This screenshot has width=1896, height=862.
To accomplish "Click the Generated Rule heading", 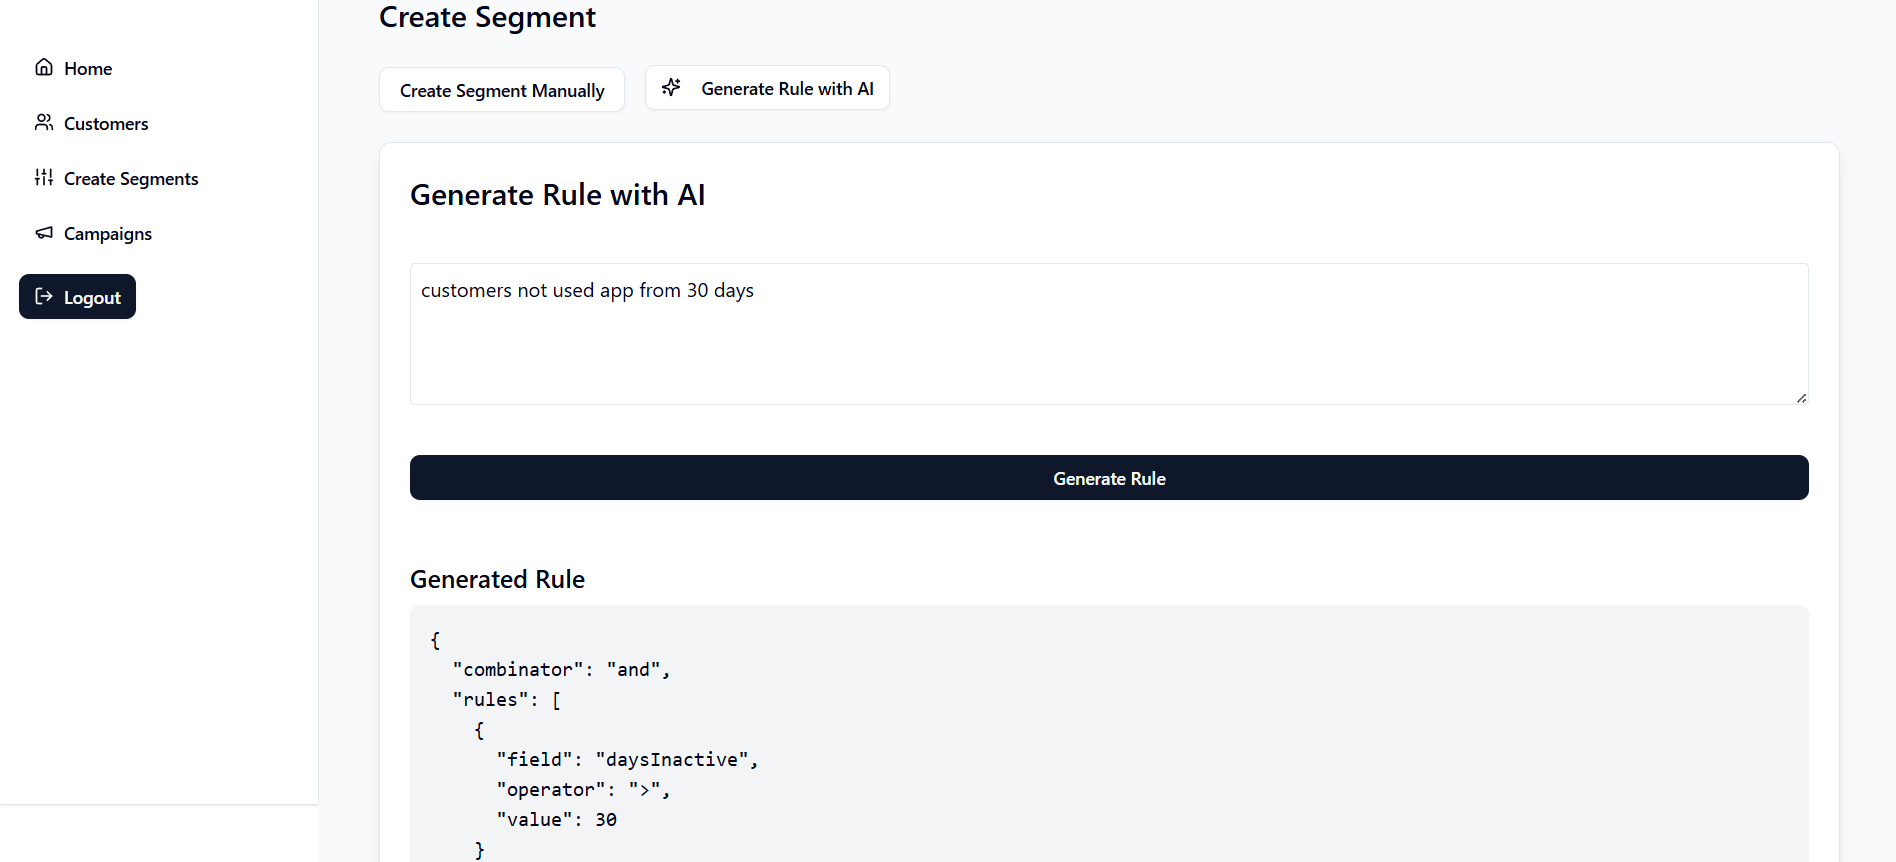I will pos(497,579).
